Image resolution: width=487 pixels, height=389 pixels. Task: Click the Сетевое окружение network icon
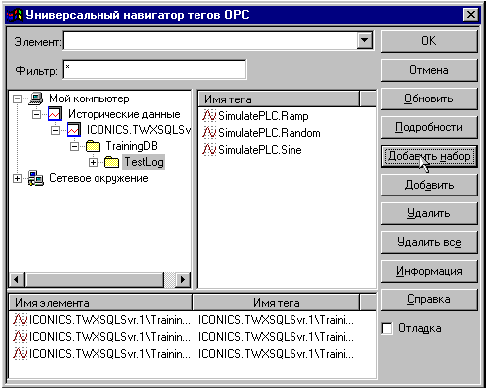pyautogui.click(x=36, y=178)
